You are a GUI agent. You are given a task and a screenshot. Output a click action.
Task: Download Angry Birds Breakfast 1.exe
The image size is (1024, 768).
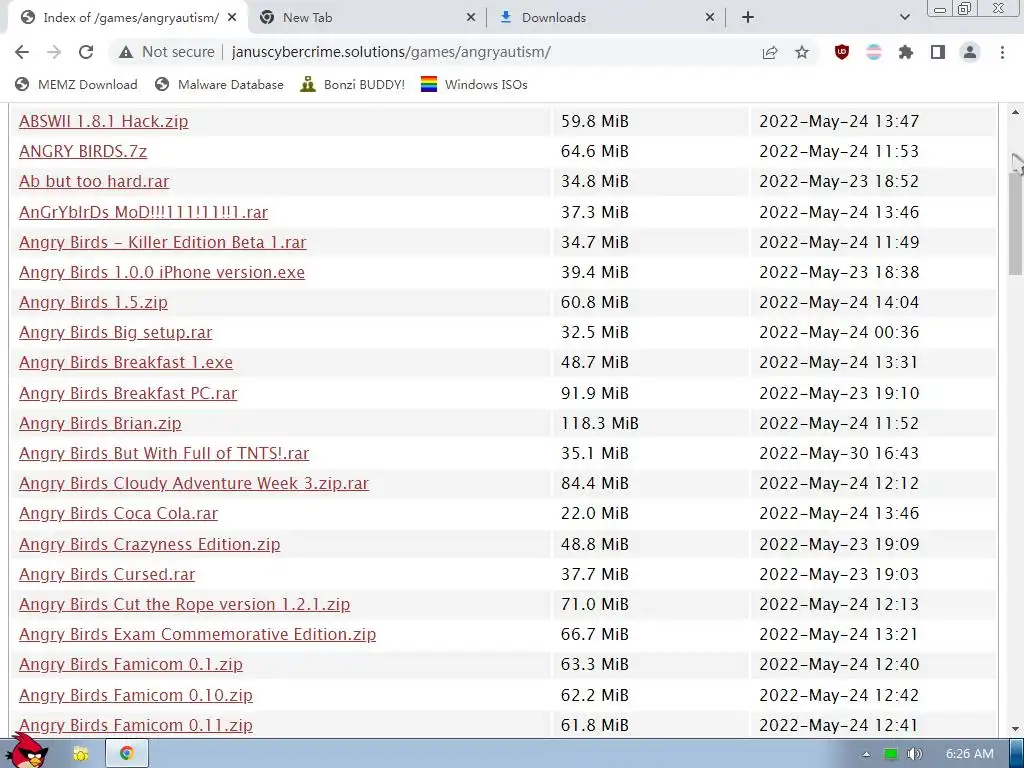[x=126, y=362]
